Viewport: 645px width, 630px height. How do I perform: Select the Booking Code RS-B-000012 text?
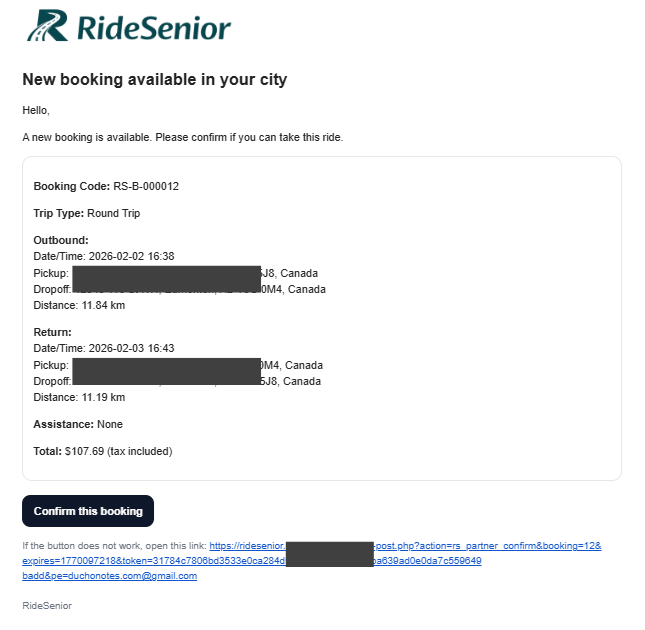[106, 186]
